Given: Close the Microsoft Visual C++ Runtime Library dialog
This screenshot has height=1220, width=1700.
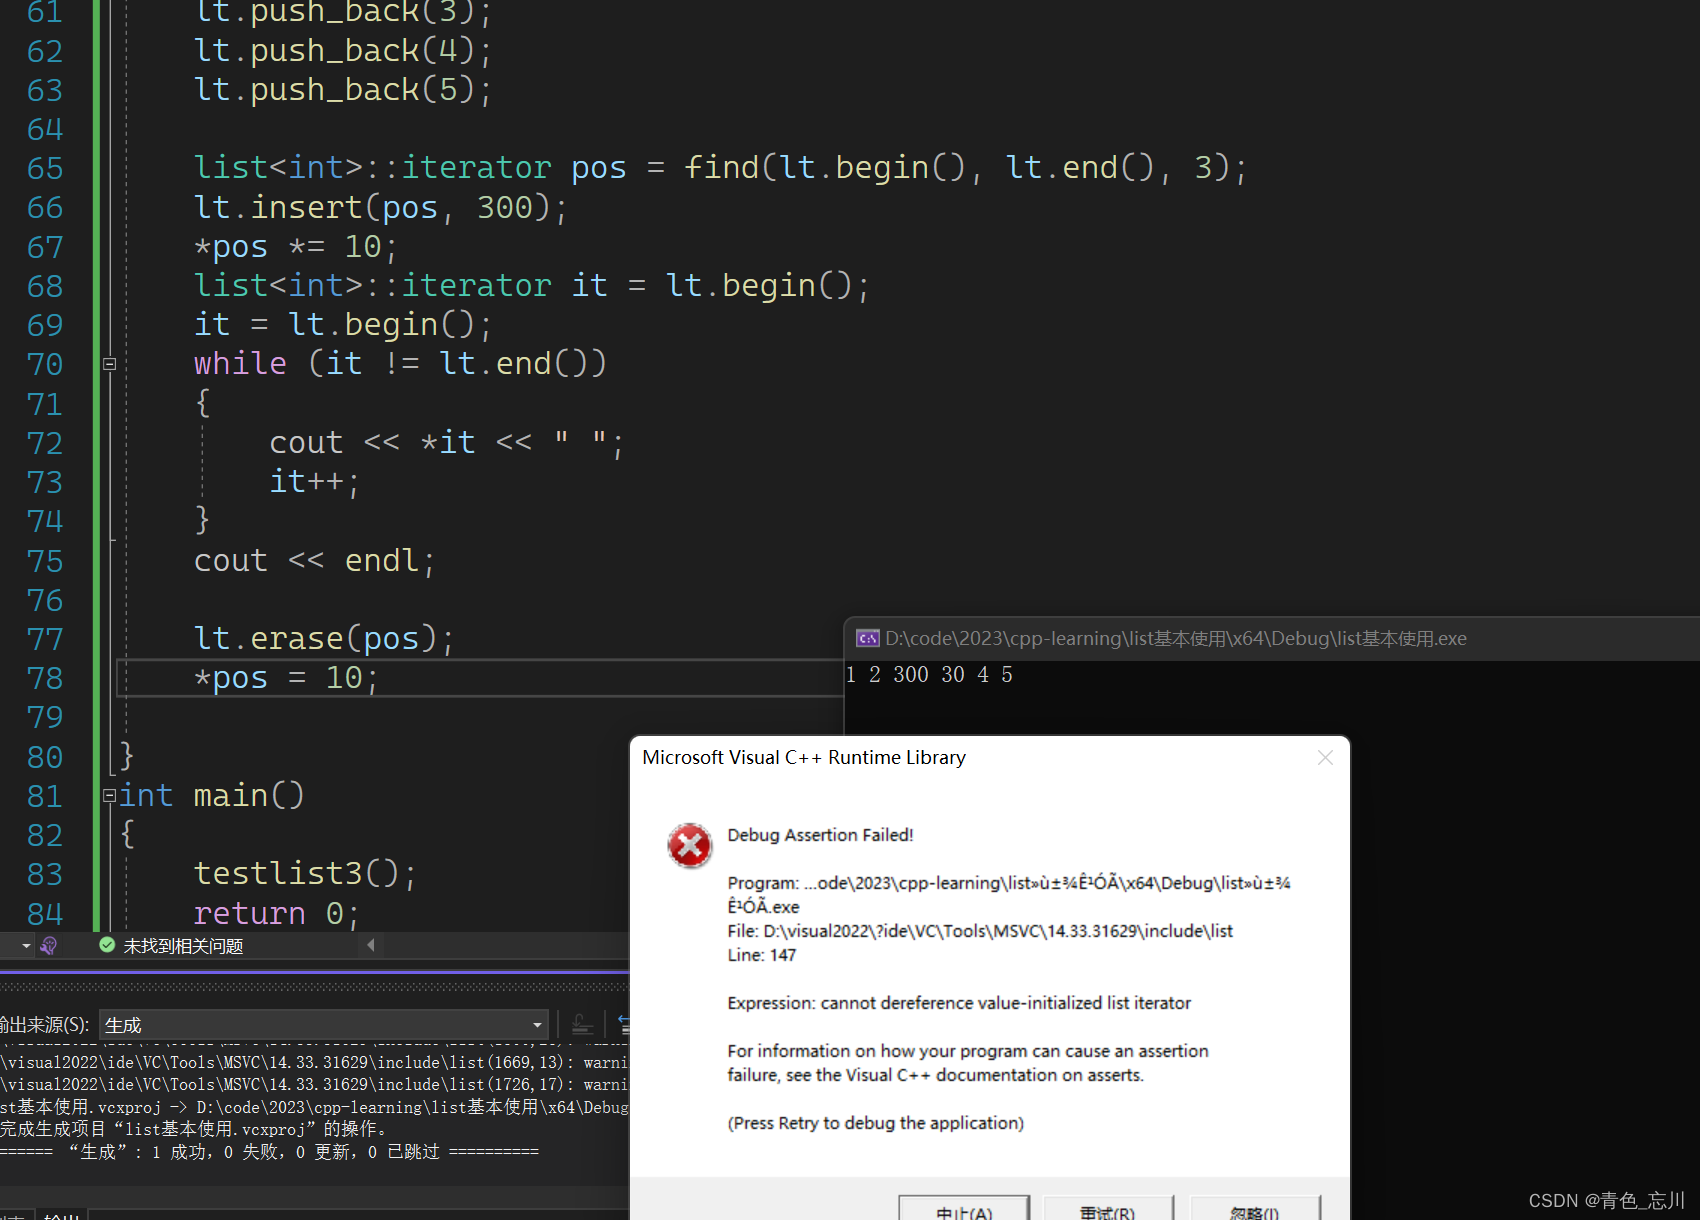Looking at the screenshot, I should (x=1325, y=758).
